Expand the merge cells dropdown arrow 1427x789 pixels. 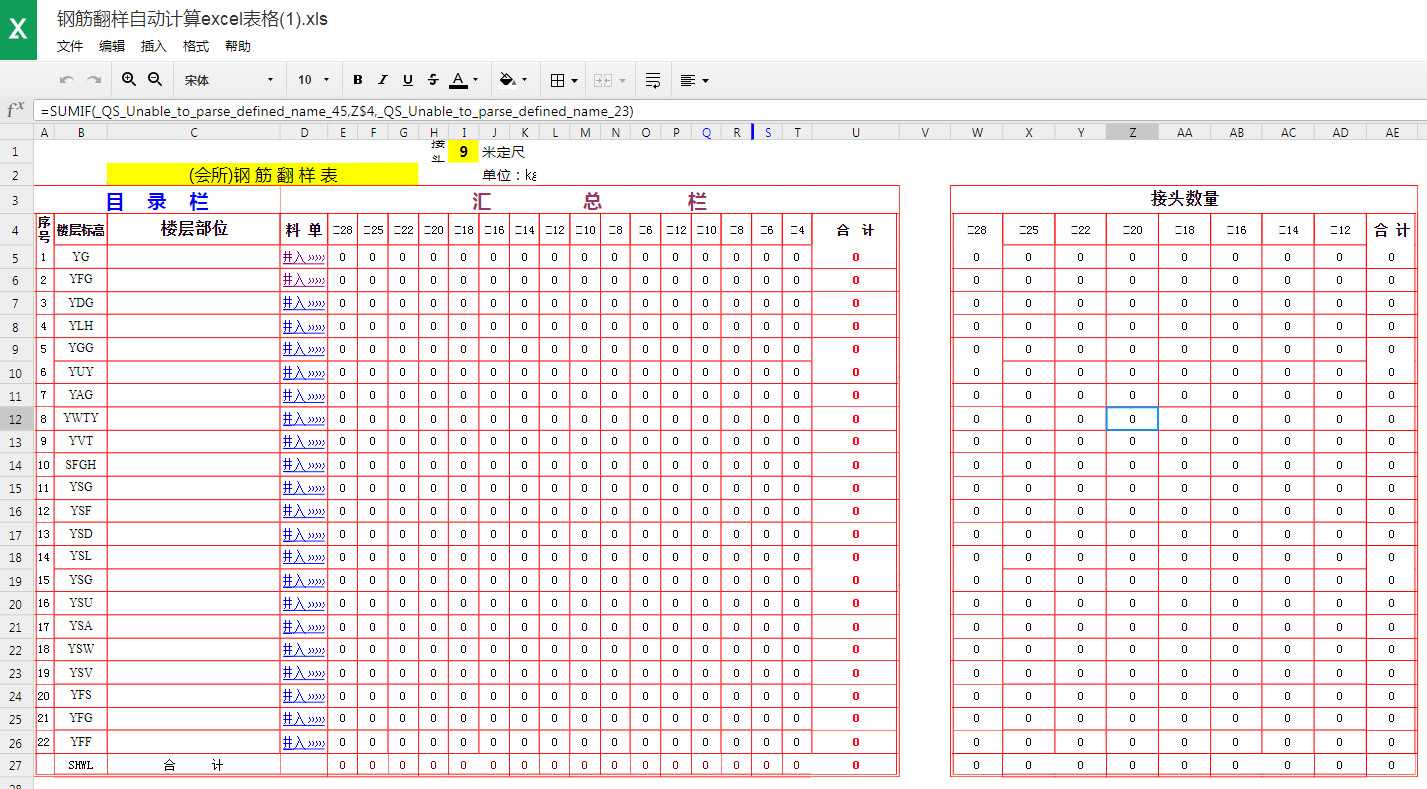tap(622, 80)
